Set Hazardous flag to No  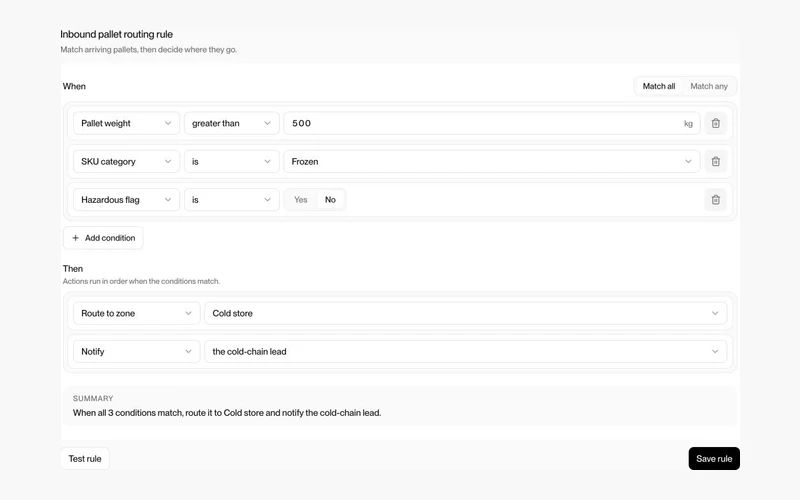tap(330, 199)
